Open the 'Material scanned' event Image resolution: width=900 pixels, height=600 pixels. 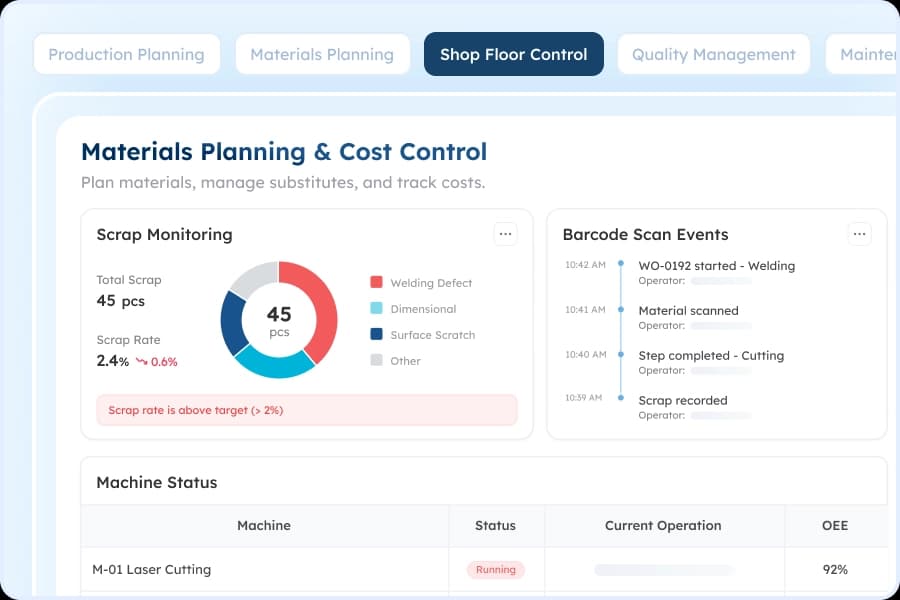click(x=688, y=311)
